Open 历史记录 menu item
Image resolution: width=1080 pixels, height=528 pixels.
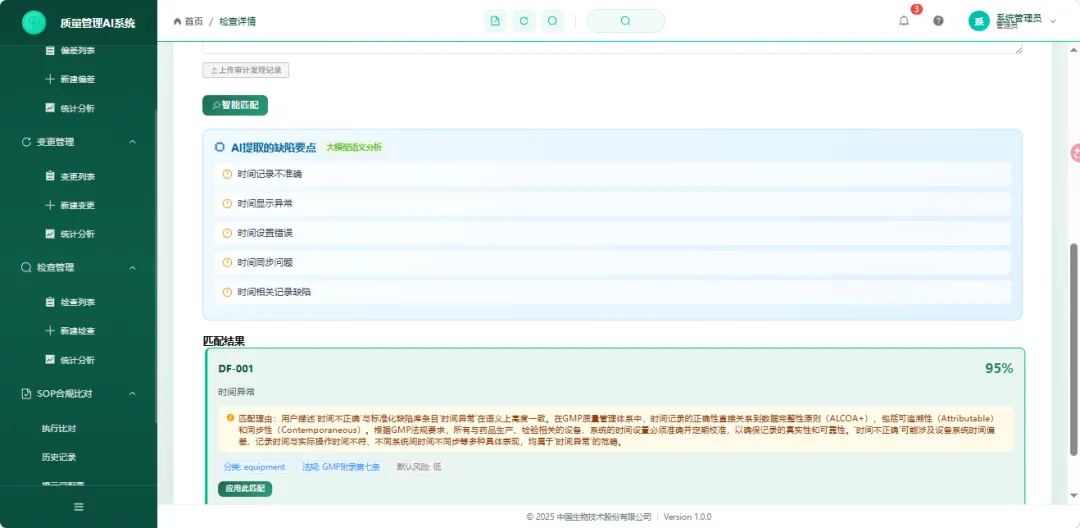point(59,457)
